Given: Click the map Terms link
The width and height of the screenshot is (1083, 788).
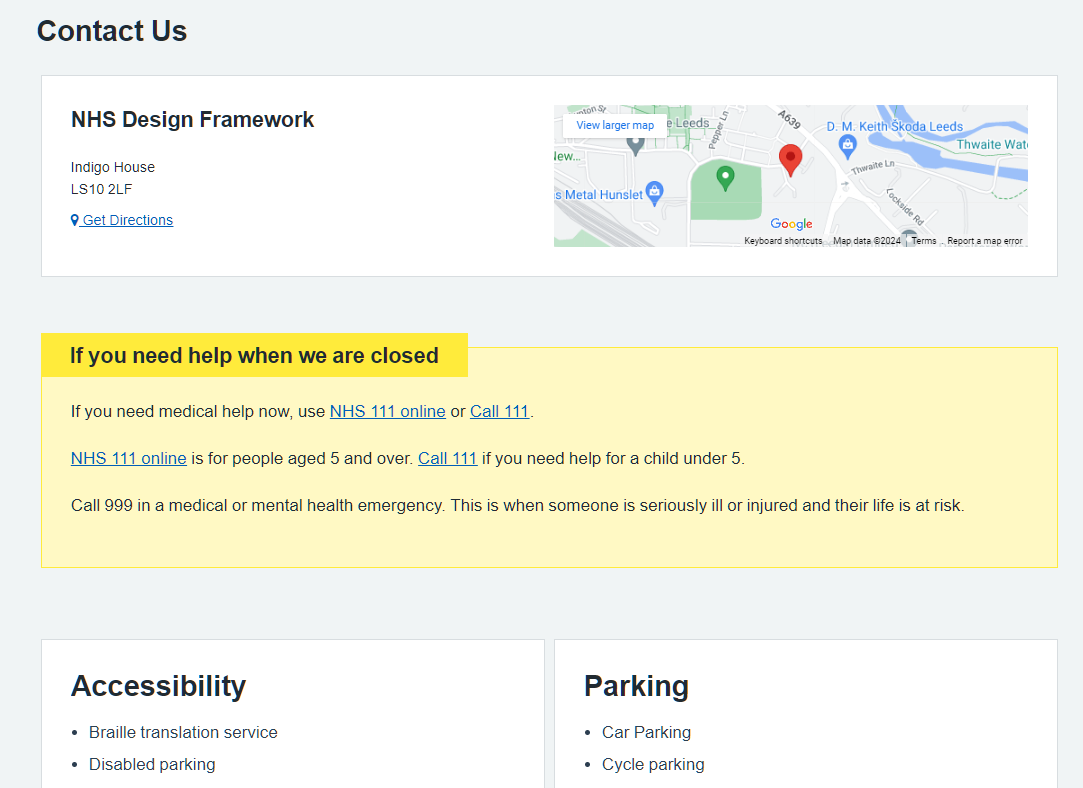Looking at the screenshot, I should click(x=923, y=240).
